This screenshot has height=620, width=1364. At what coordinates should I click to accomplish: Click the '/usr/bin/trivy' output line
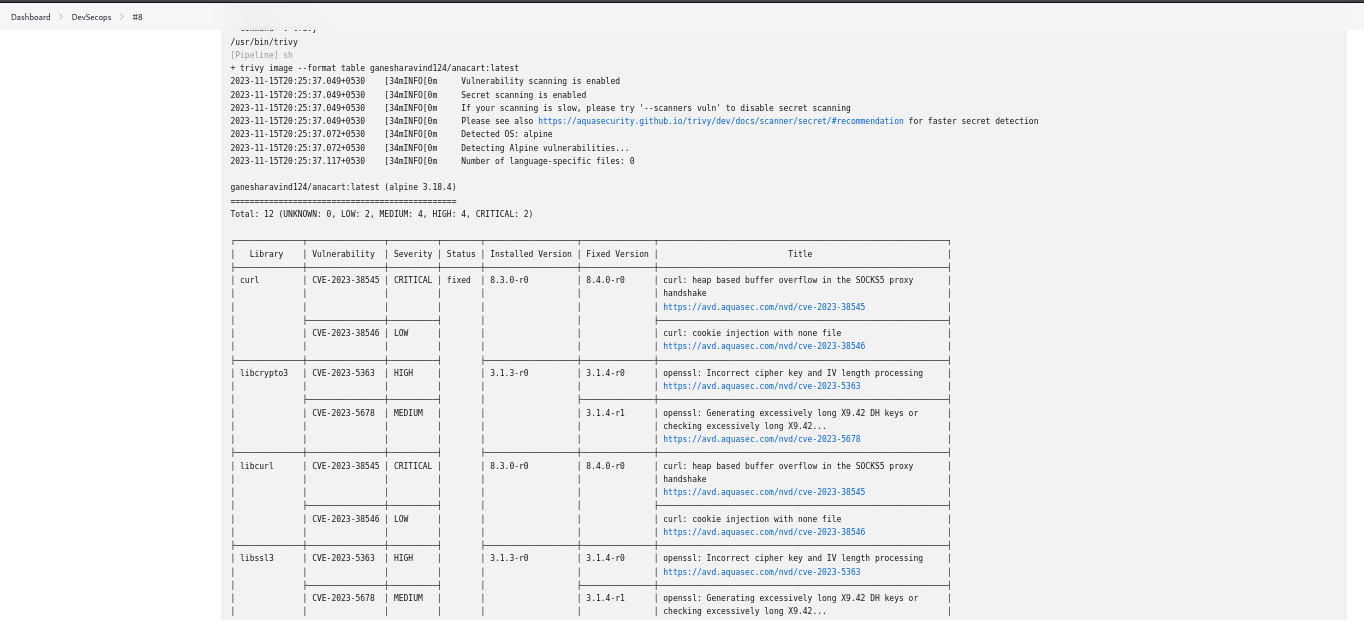click(264, 42)
